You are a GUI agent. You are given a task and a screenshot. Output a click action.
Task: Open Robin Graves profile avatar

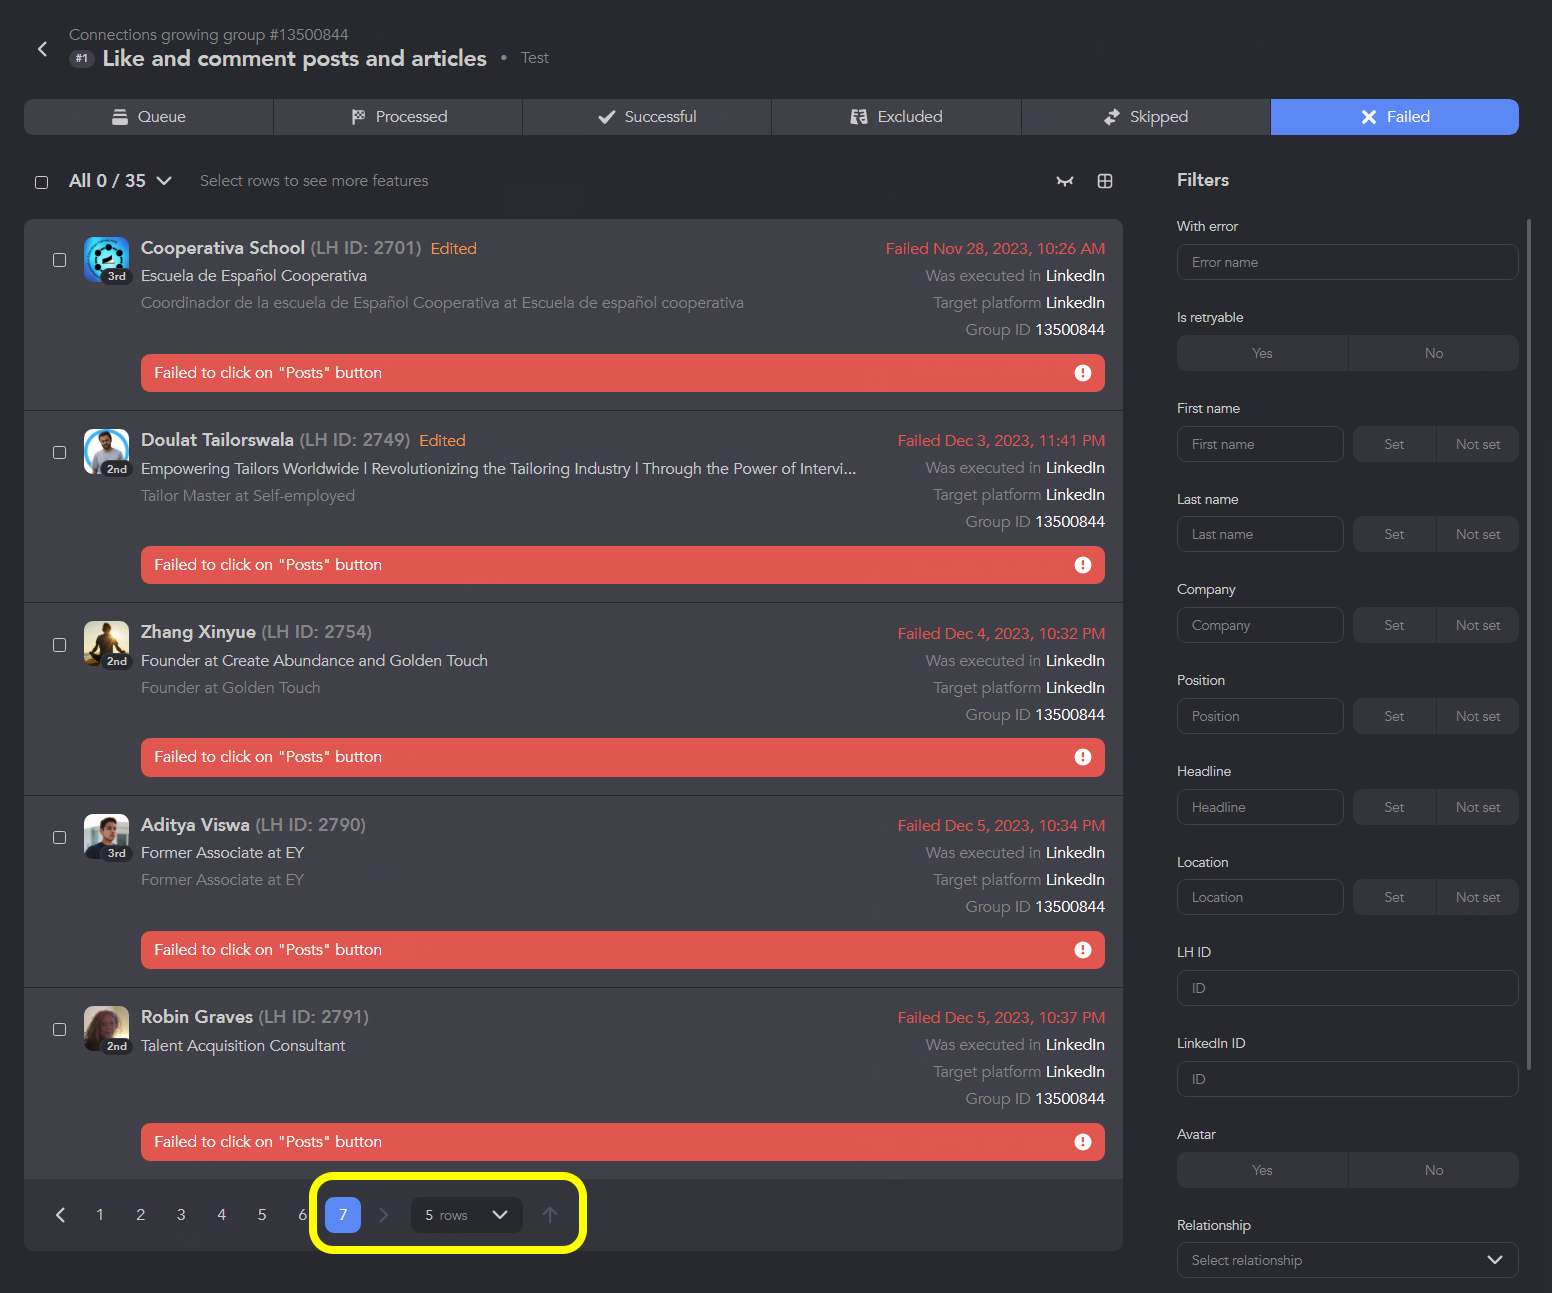tap(106, 1029)
